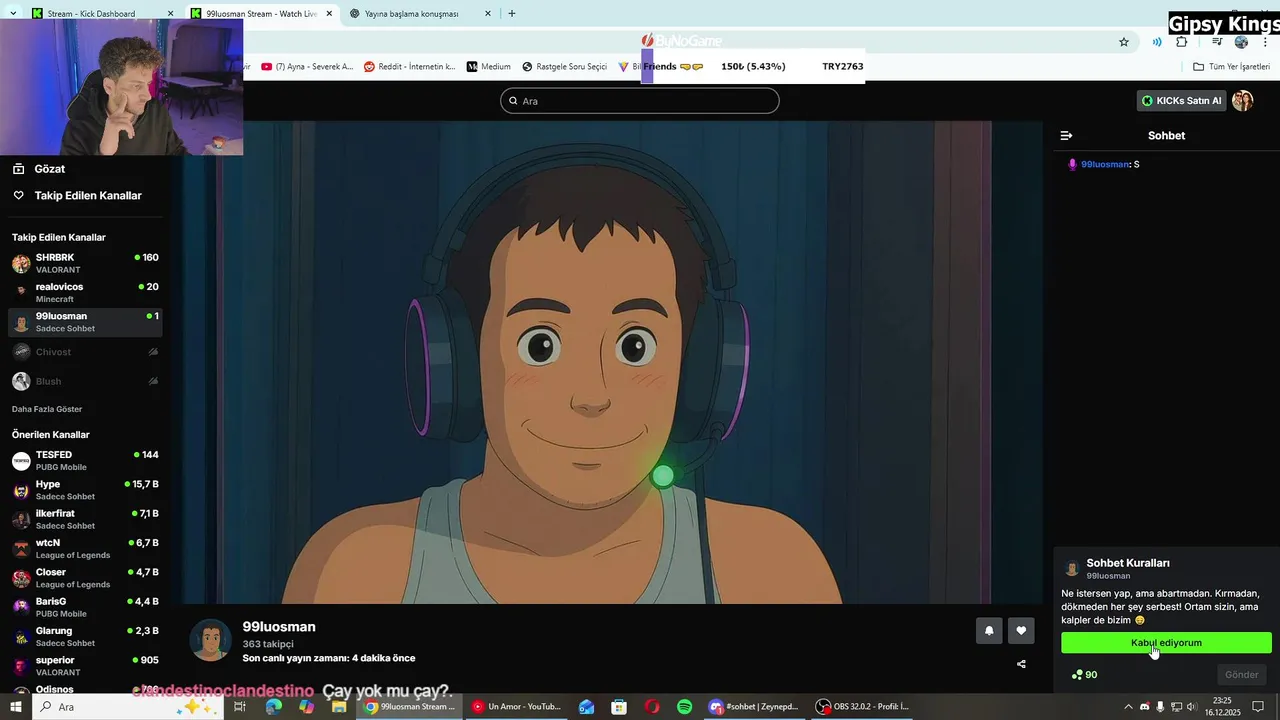Close the Yayına başlama konuşması tab

click(488, 14)
